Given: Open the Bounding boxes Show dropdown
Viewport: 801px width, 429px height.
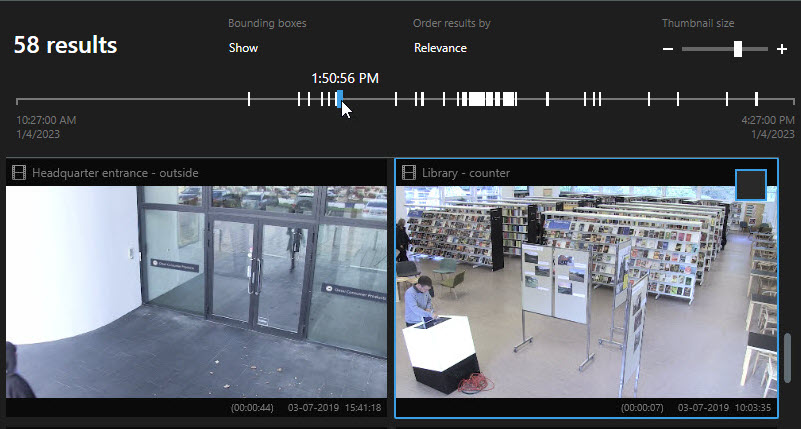Looking at the screenshot, I should (243, 47).
